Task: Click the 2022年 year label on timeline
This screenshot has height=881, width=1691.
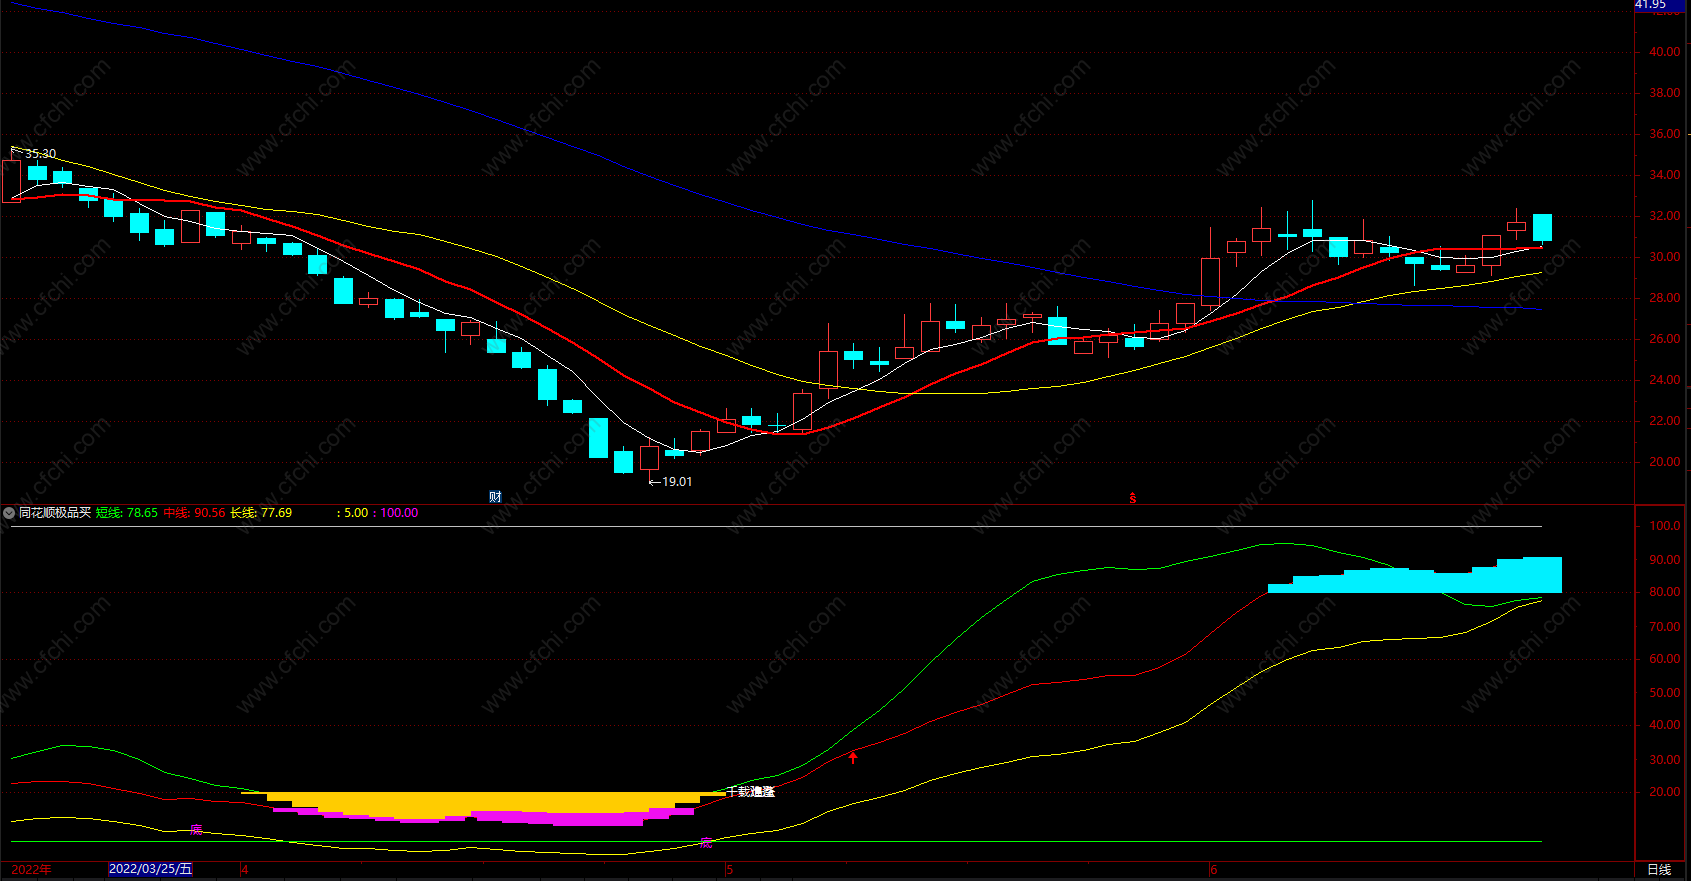Action: [31, 870]
